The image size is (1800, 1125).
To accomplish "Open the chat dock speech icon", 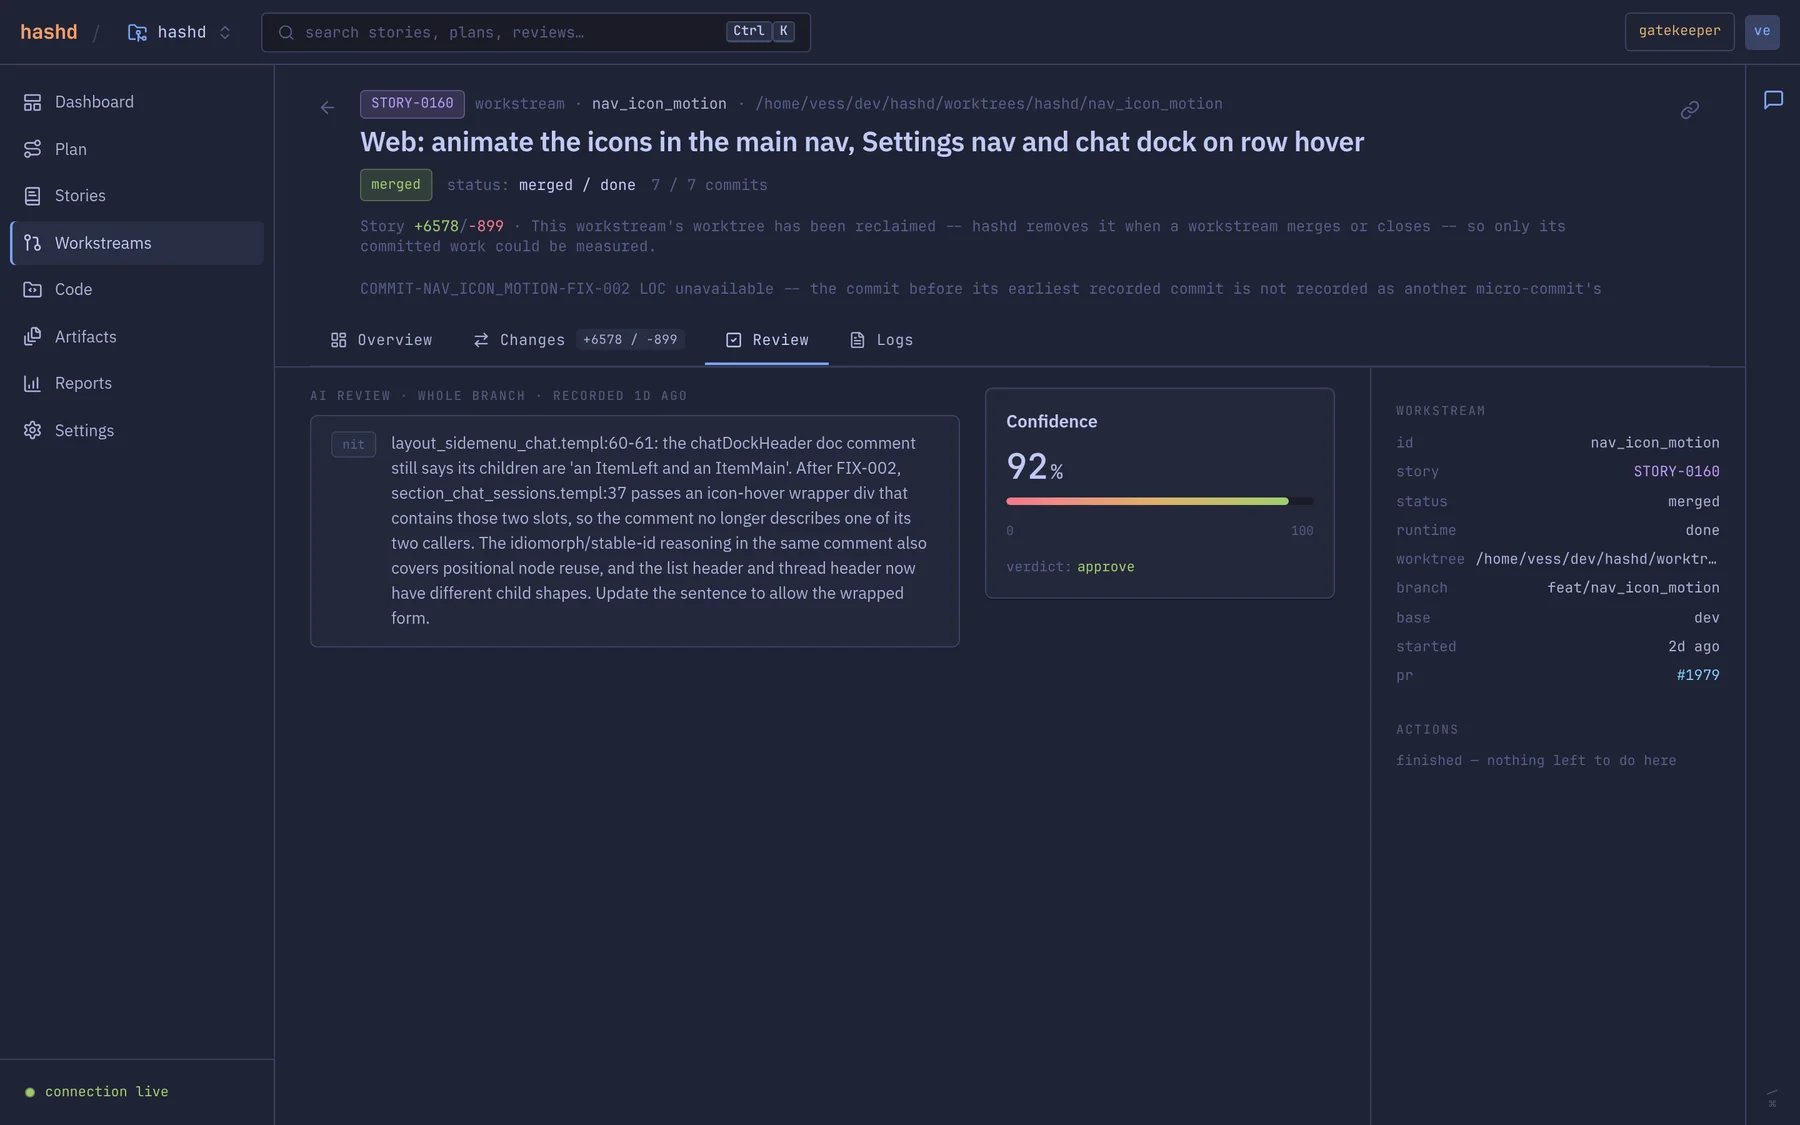I will point(1773,100).
